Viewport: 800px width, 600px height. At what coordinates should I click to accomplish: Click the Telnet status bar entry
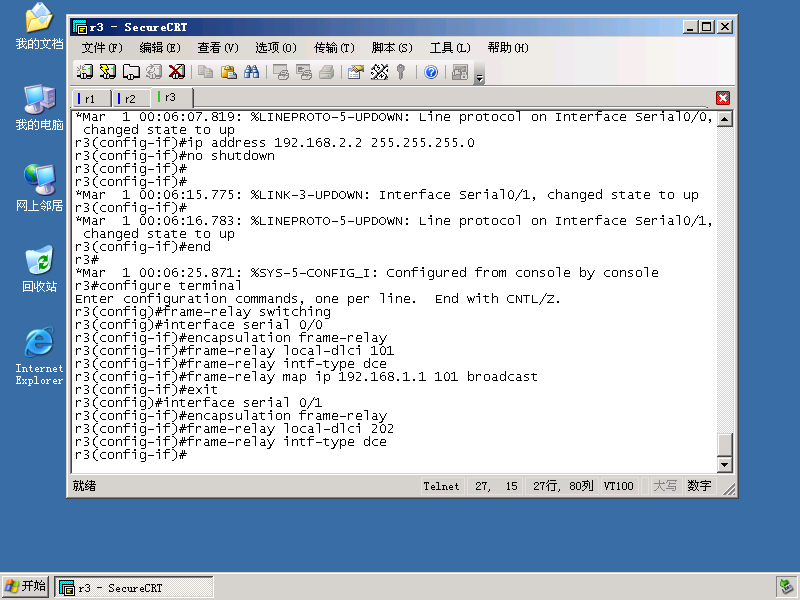[x=441, y=486]
